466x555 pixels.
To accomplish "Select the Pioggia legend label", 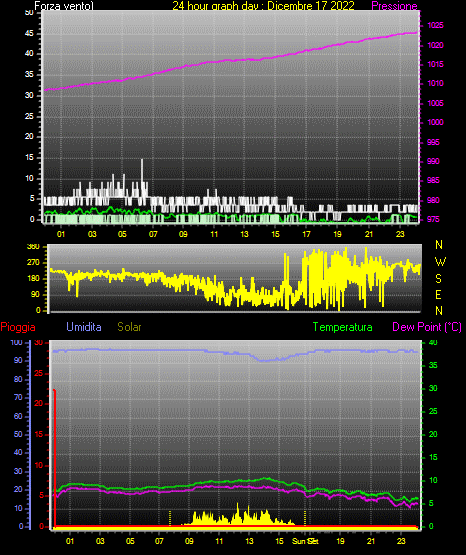I will [18, 327].
